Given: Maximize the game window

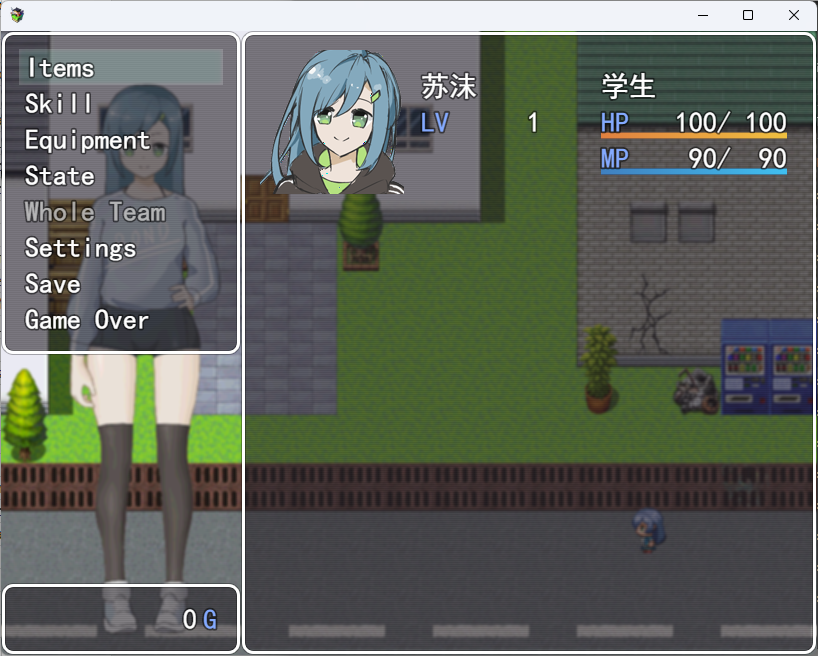Looking at the screenshot, I should click(x=748, y=15).
